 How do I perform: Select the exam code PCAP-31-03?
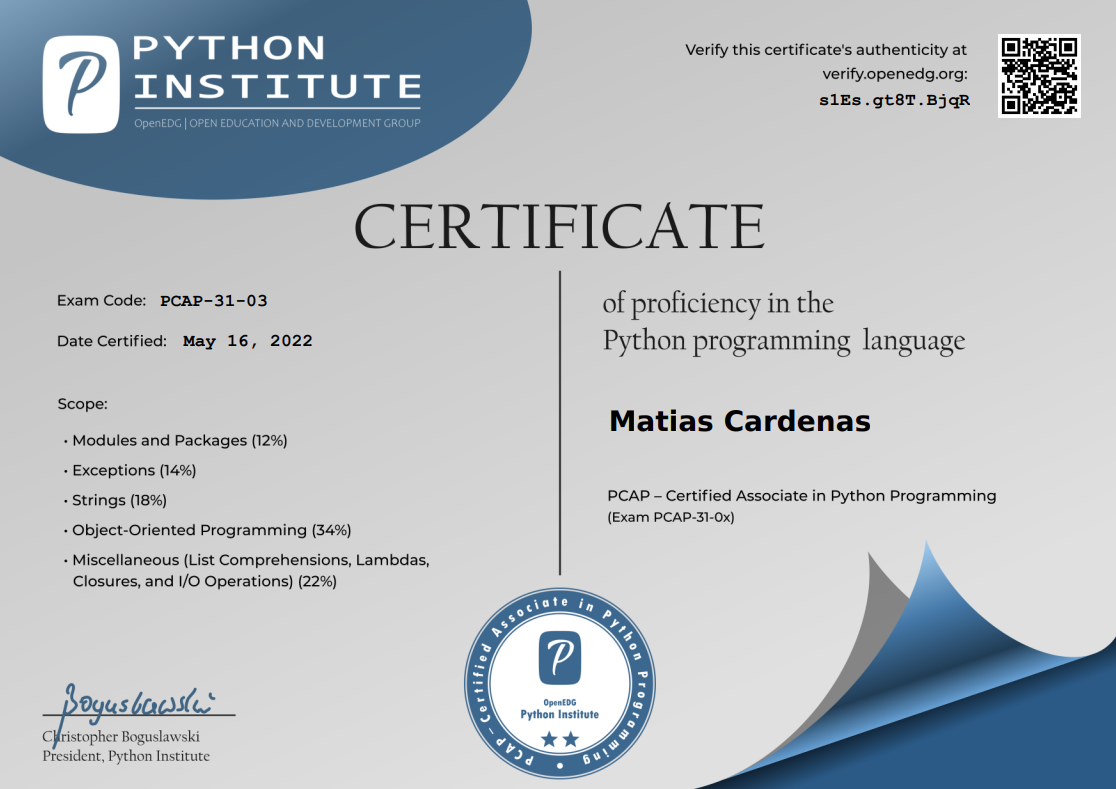(212, 300)
